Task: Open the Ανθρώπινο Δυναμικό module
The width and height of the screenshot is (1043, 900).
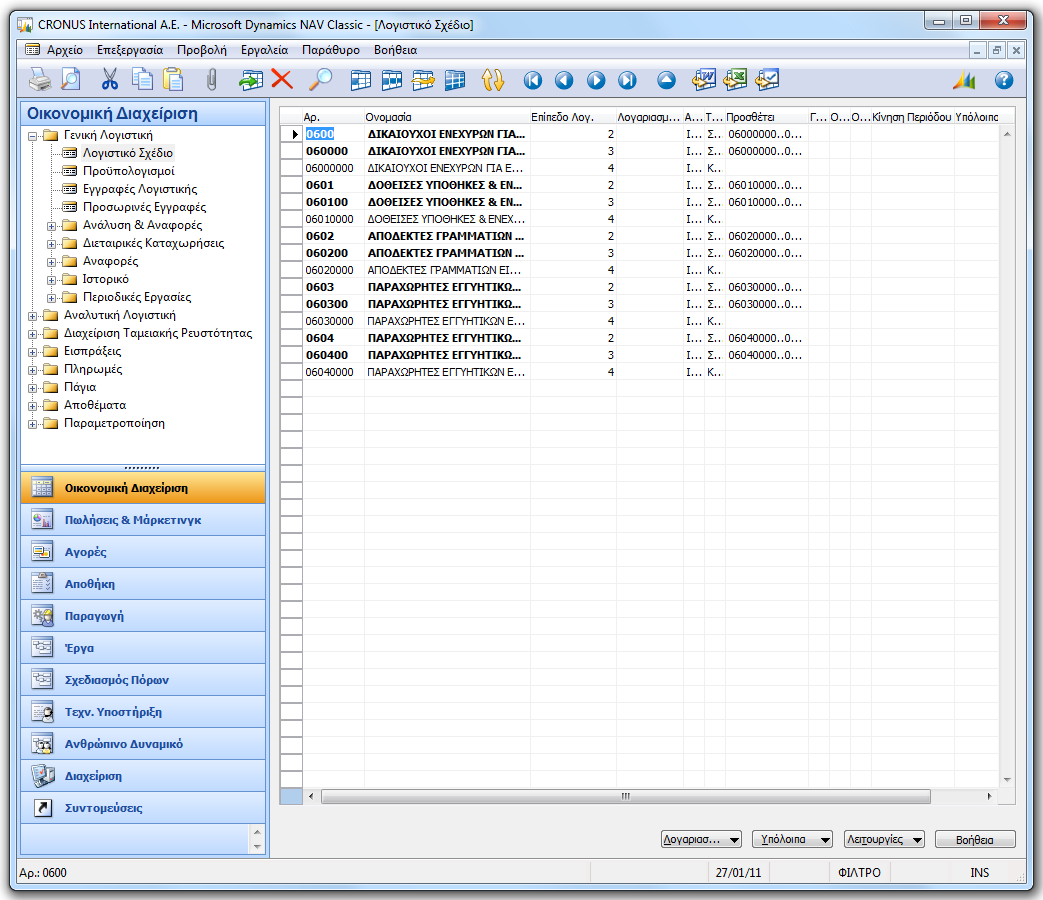Action: coord(143,744)
